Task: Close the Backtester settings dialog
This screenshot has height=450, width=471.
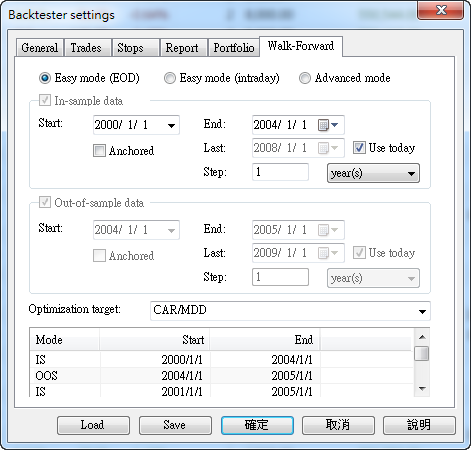Action: pos(441,11)
